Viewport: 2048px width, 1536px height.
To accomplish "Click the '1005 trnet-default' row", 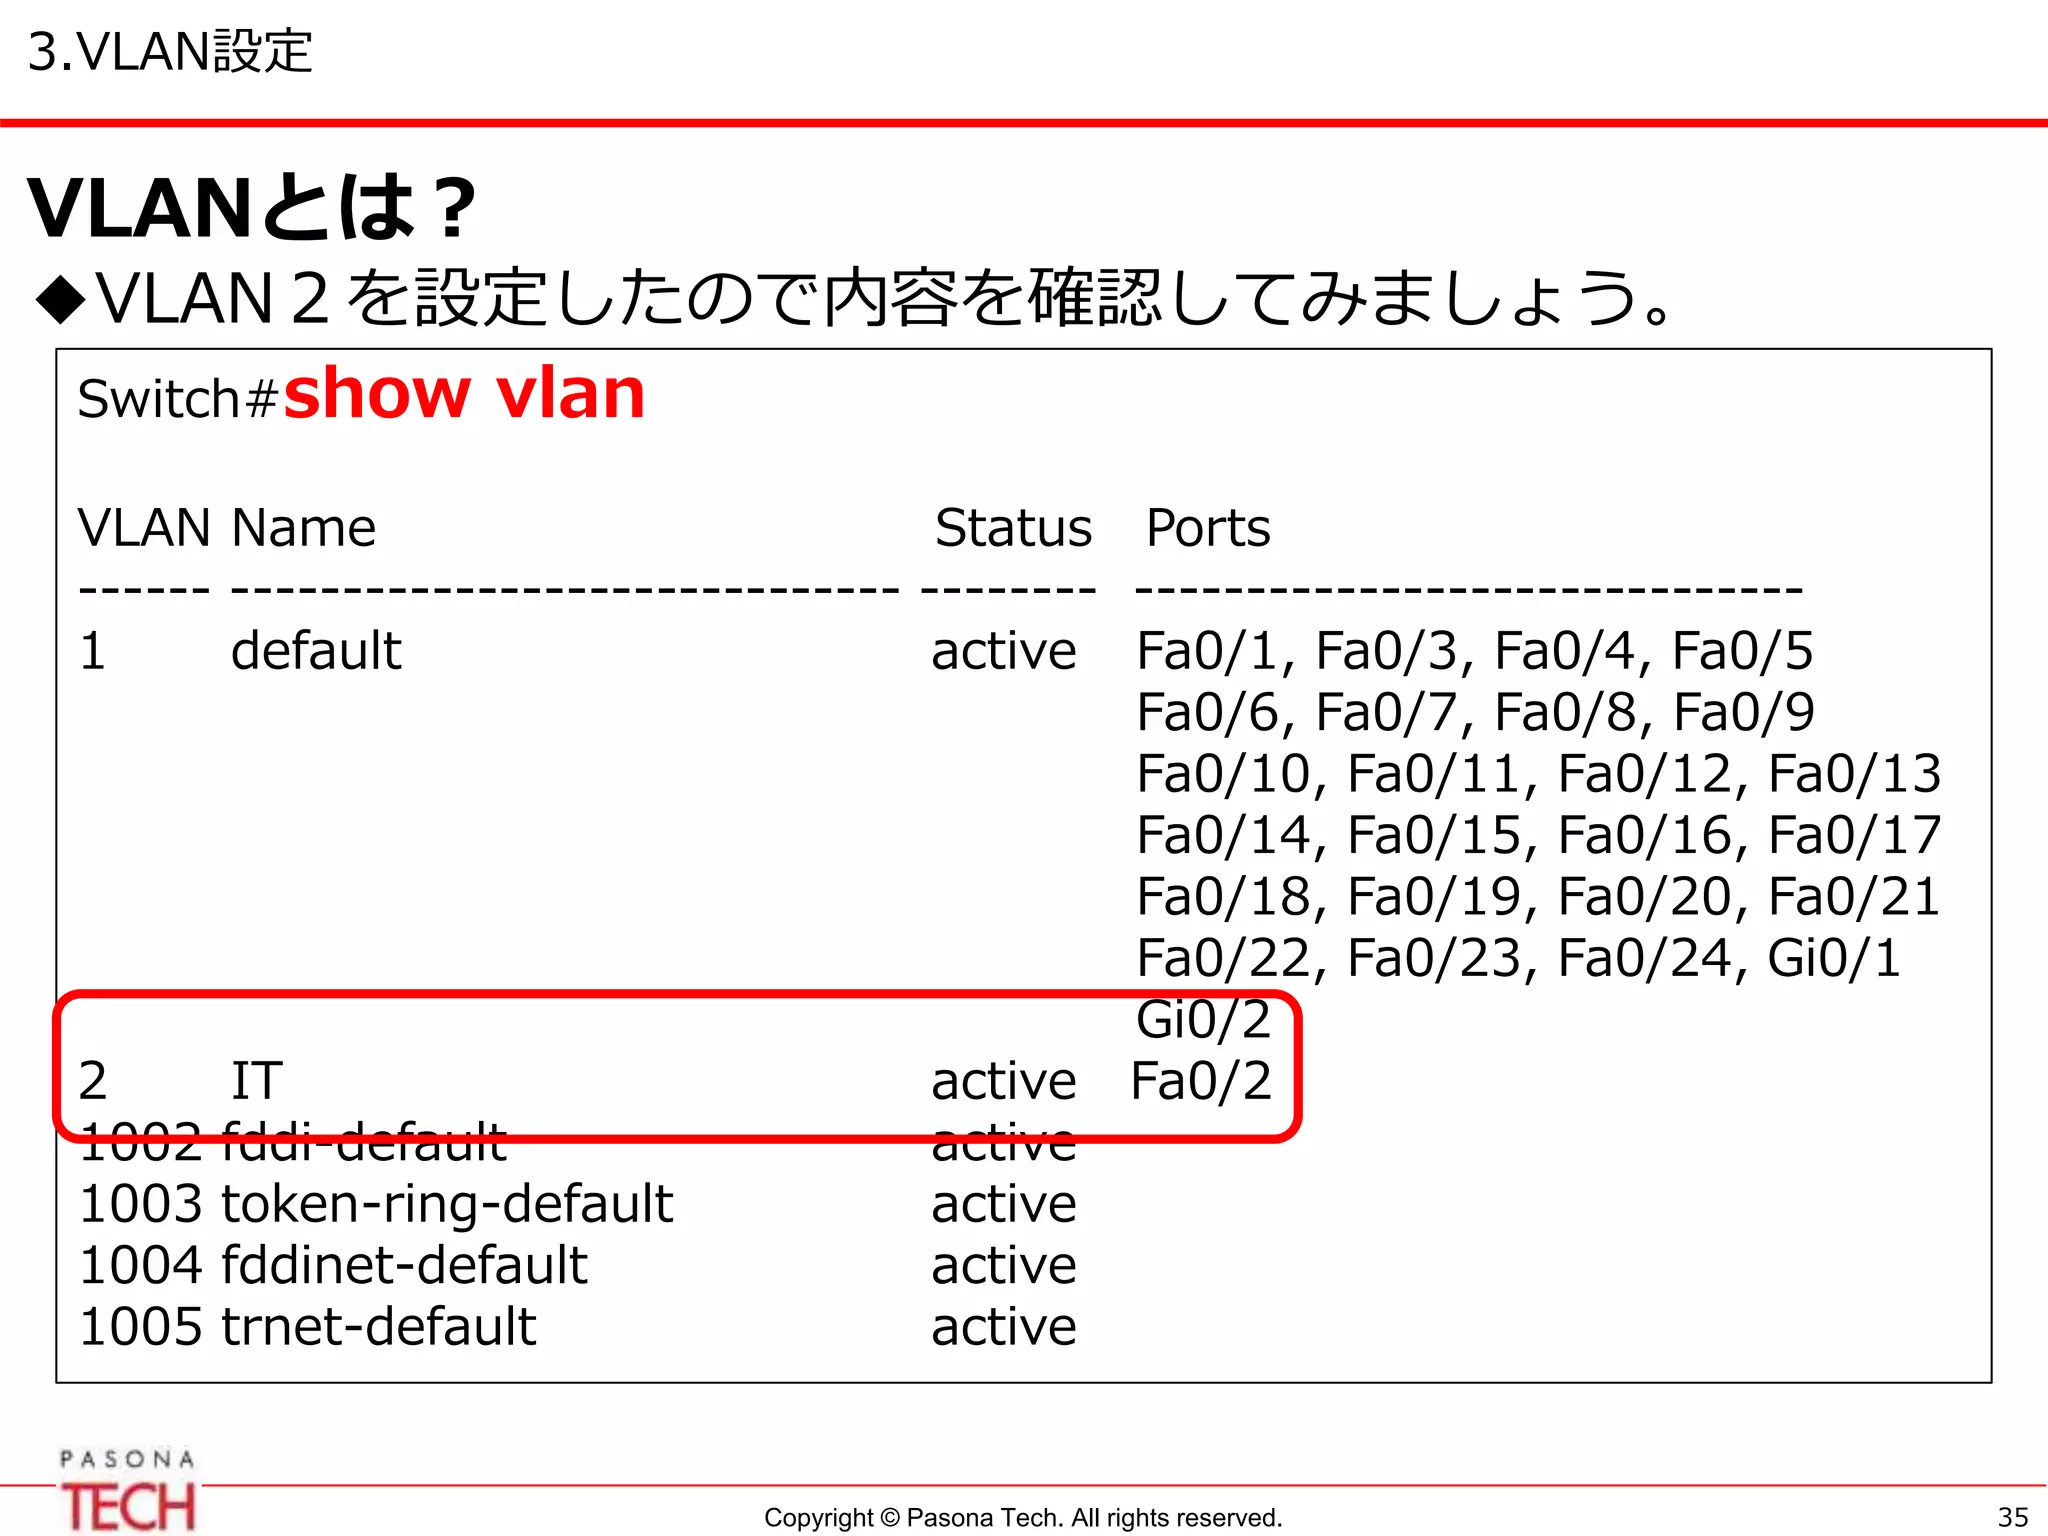I will [x=308, y=1326].
